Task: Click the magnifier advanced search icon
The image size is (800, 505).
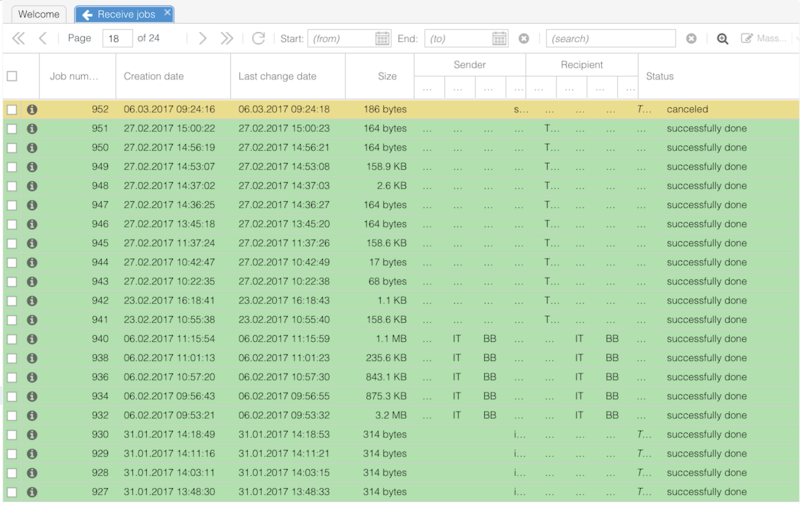Action: (722, 39)
